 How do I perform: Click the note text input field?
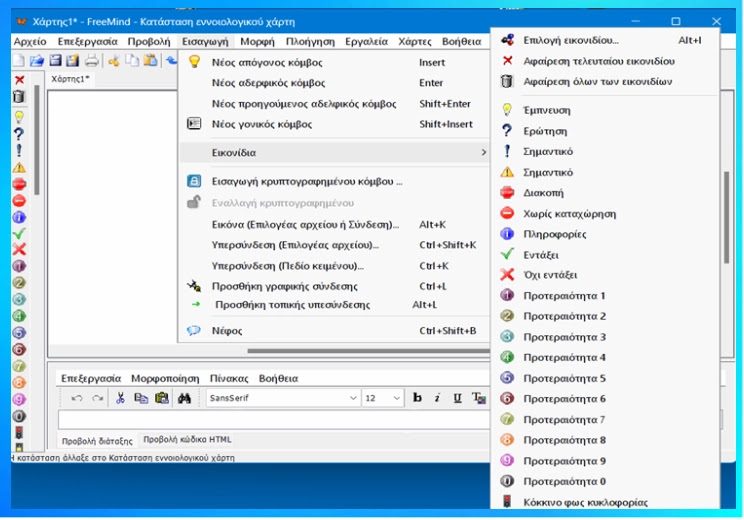pos(274,420)
